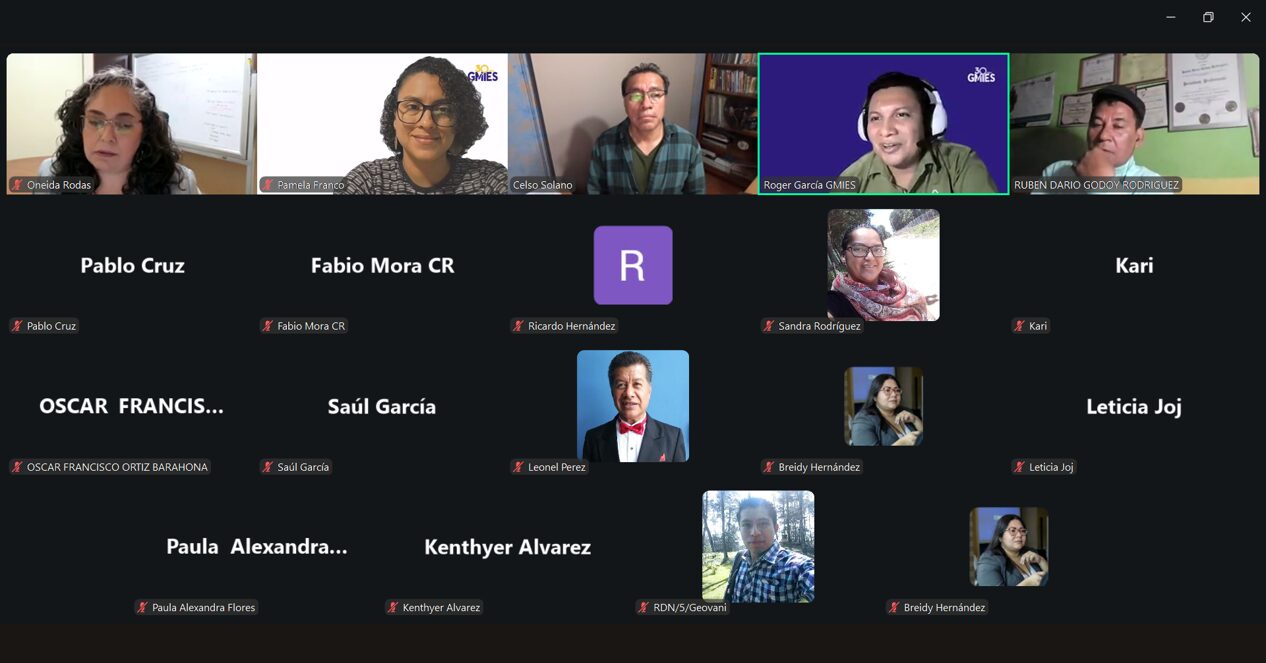Select Roger García GMIES active speaker video
Screen dimensions: 1266x663
point(884,124)
